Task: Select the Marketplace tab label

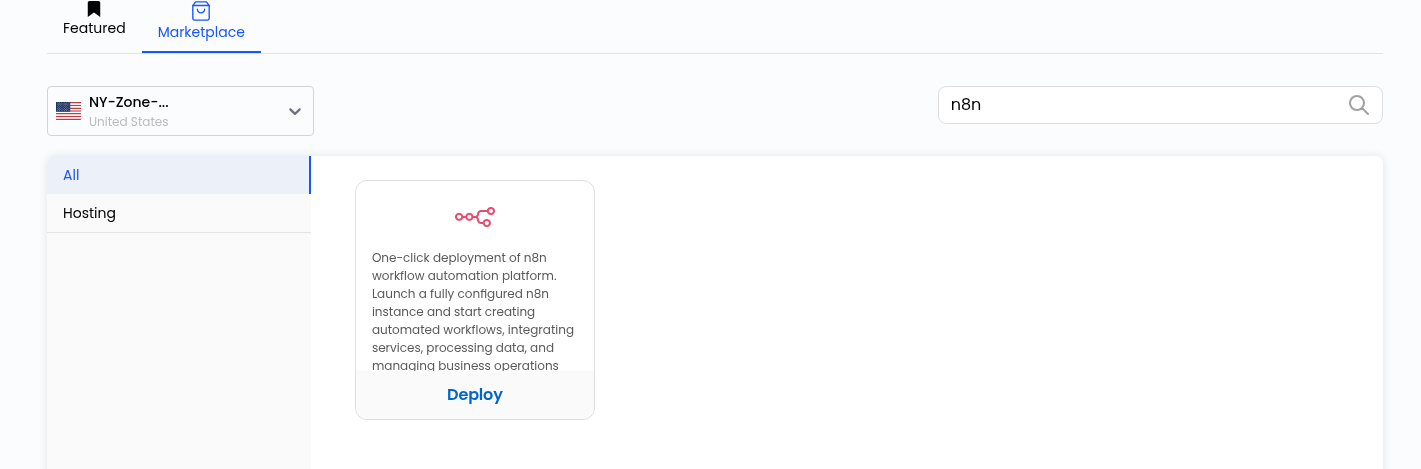Action: click(x=201, y=32)
